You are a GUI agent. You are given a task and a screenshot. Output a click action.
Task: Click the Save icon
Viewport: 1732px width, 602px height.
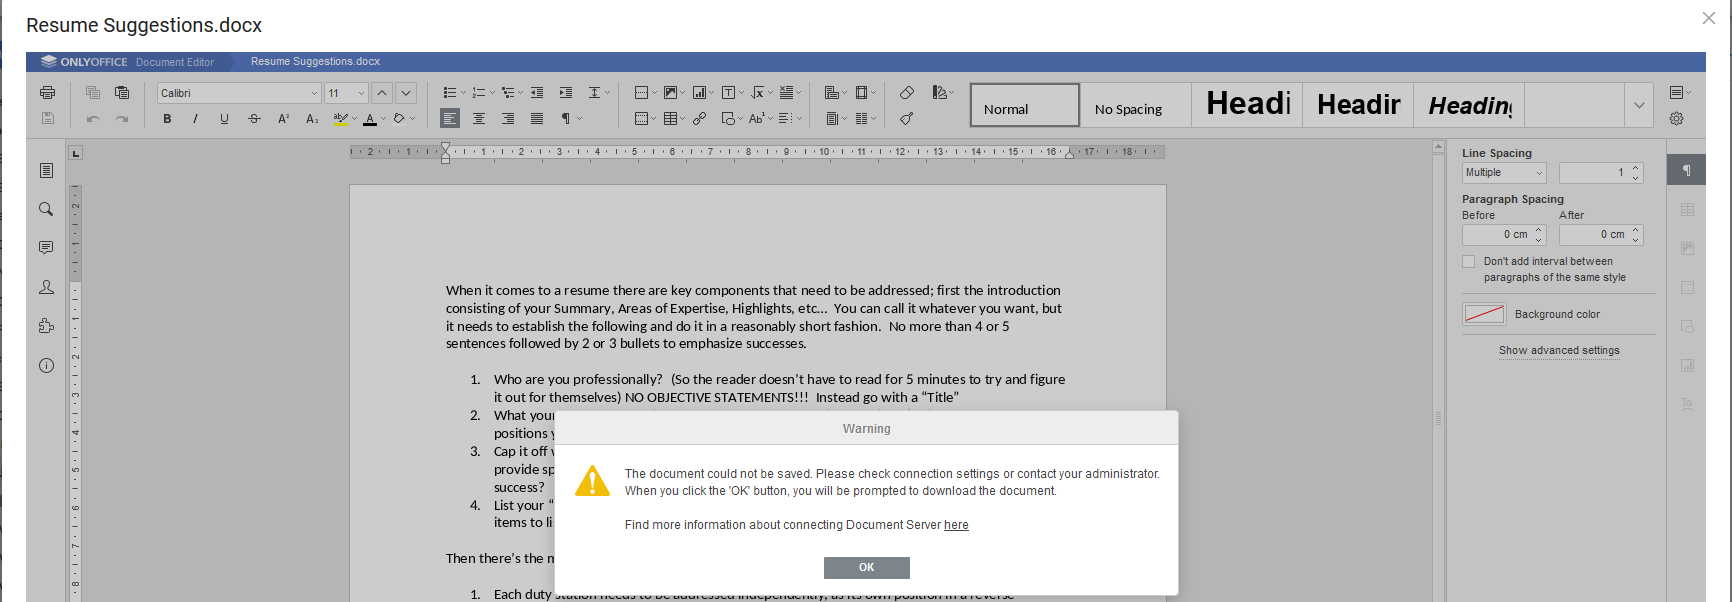tap(47, 118)
